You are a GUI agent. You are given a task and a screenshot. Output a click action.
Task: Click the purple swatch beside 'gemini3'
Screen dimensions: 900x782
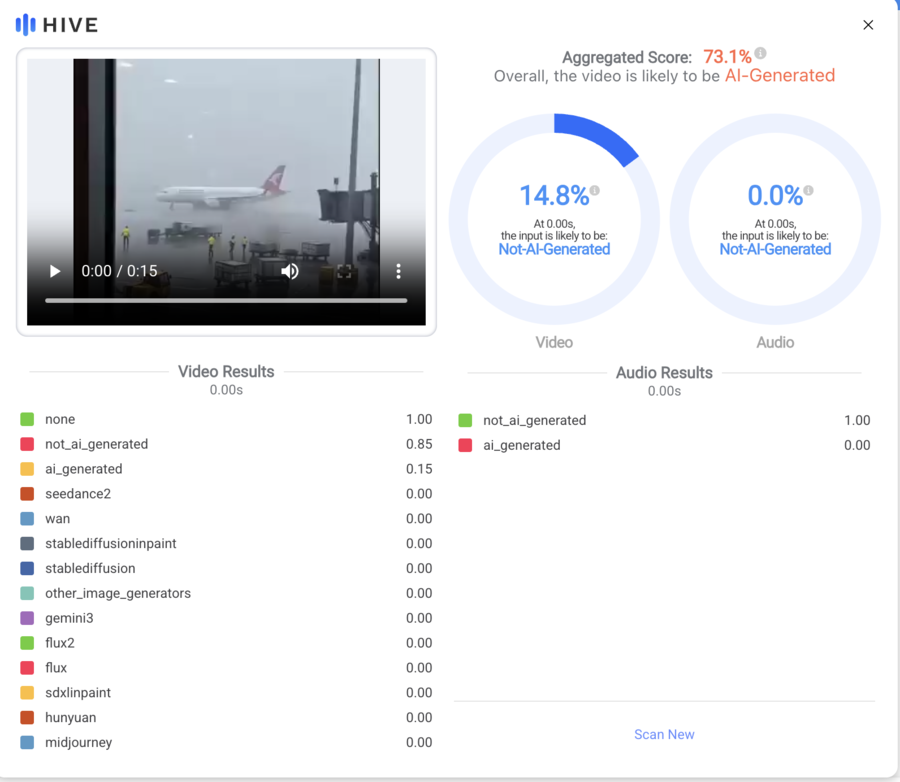(x=27, y=618)
